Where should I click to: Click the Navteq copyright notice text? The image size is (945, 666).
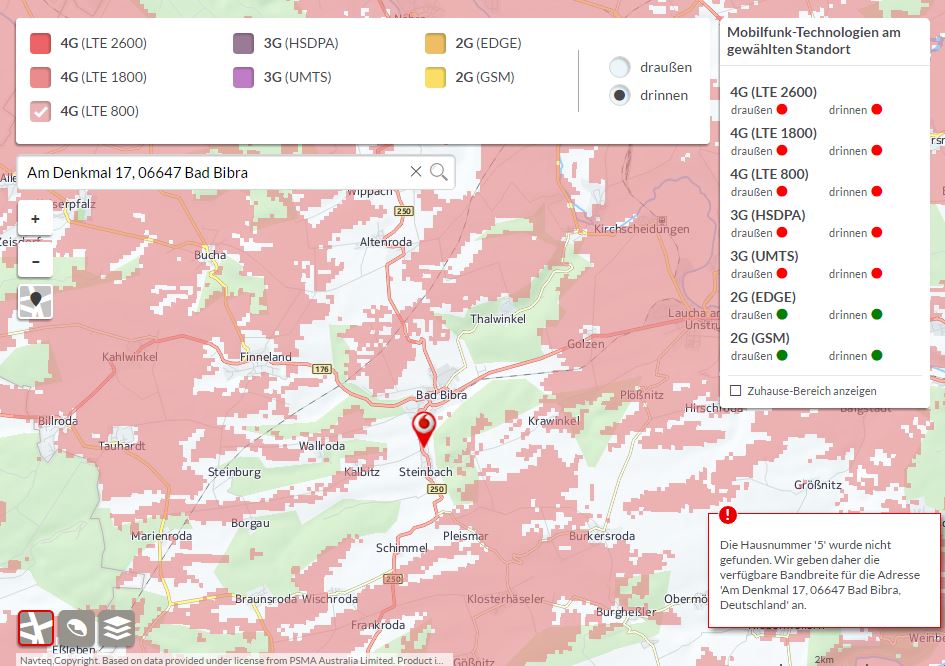point(231,661)
